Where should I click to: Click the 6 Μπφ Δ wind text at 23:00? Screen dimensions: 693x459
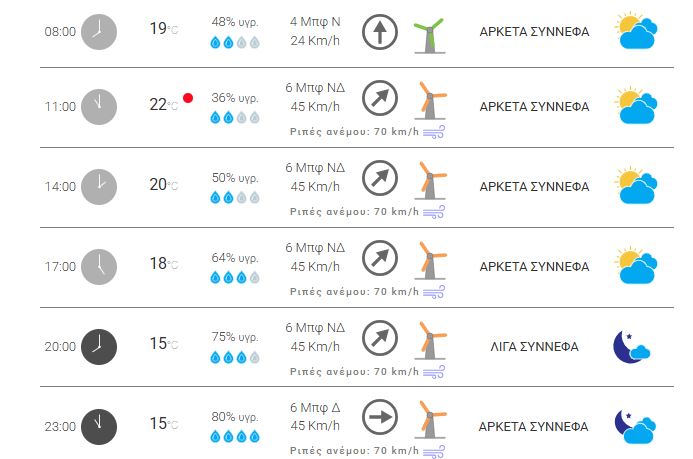click(313, 407)
